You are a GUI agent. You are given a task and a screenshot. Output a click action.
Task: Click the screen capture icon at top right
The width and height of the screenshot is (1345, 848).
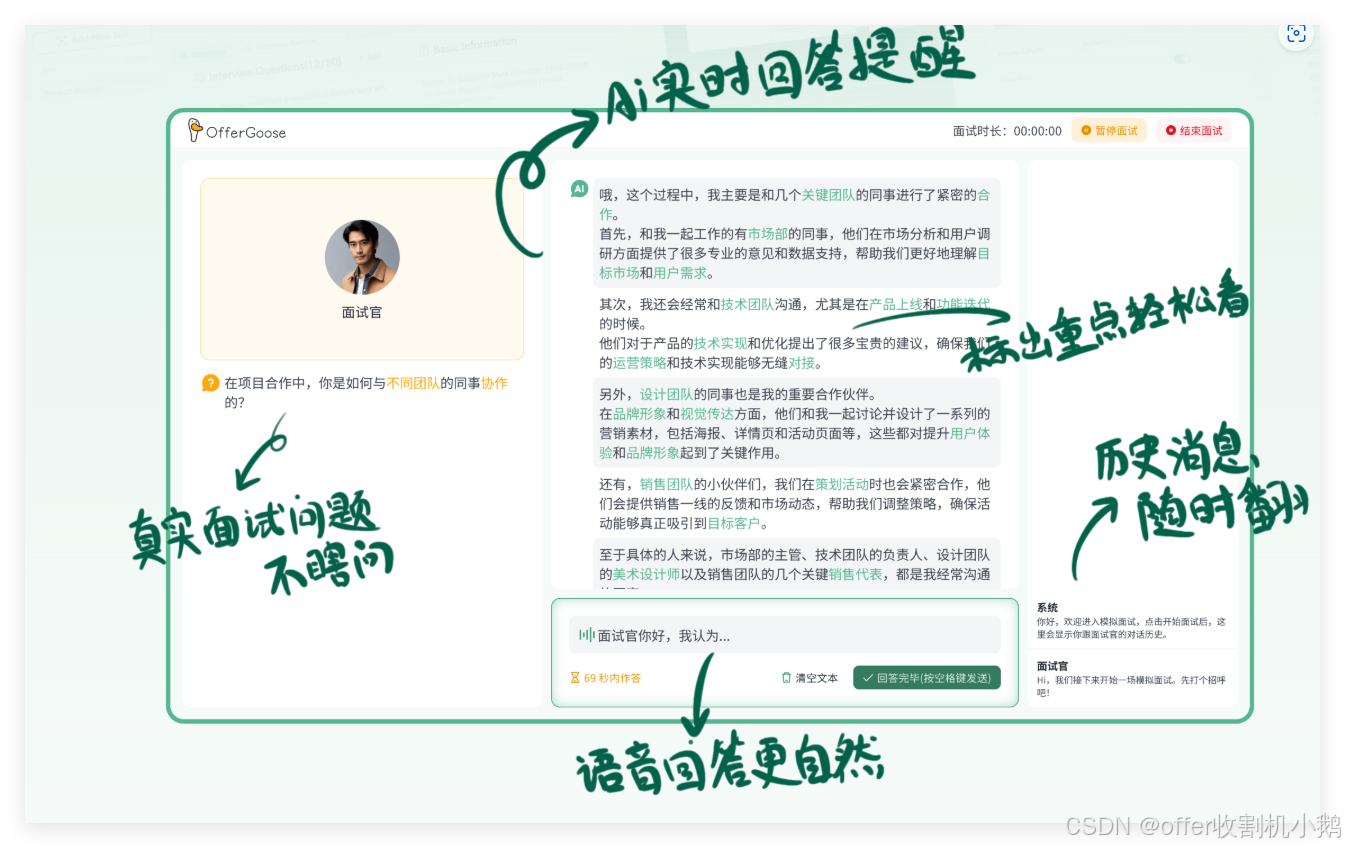(1296, 33)
